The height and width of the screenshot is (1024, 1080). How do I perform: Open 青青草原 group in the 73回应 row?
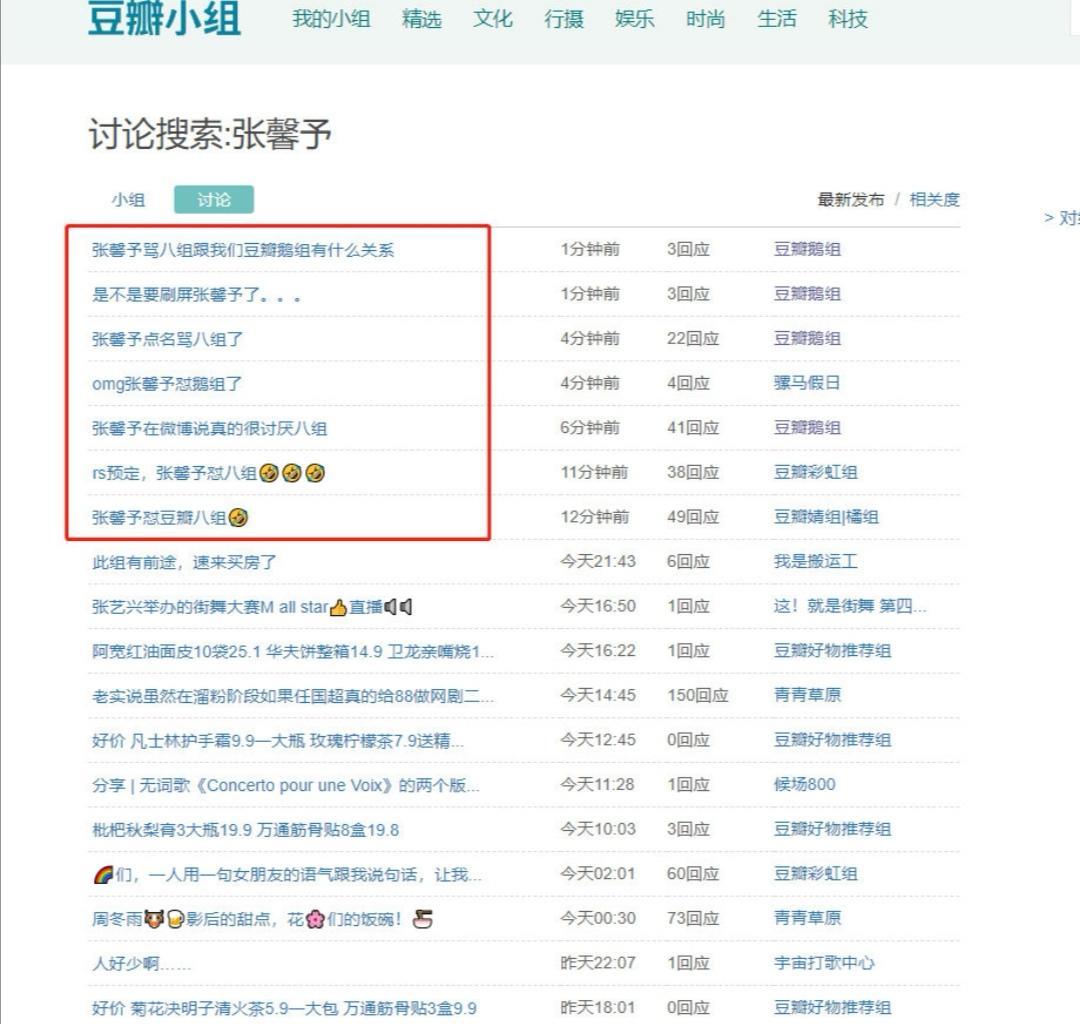coord(807,918)
